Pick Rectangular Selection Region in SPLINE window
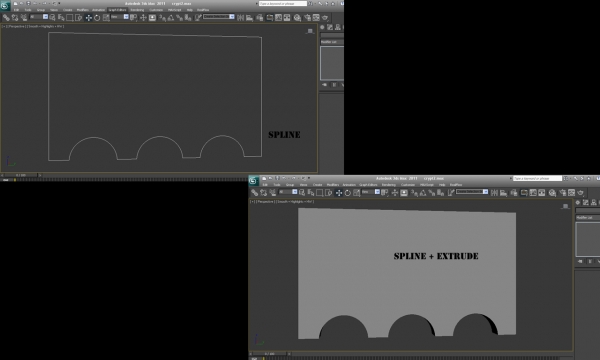This screenshot has width=600, height=360. [x=70, y=17]
